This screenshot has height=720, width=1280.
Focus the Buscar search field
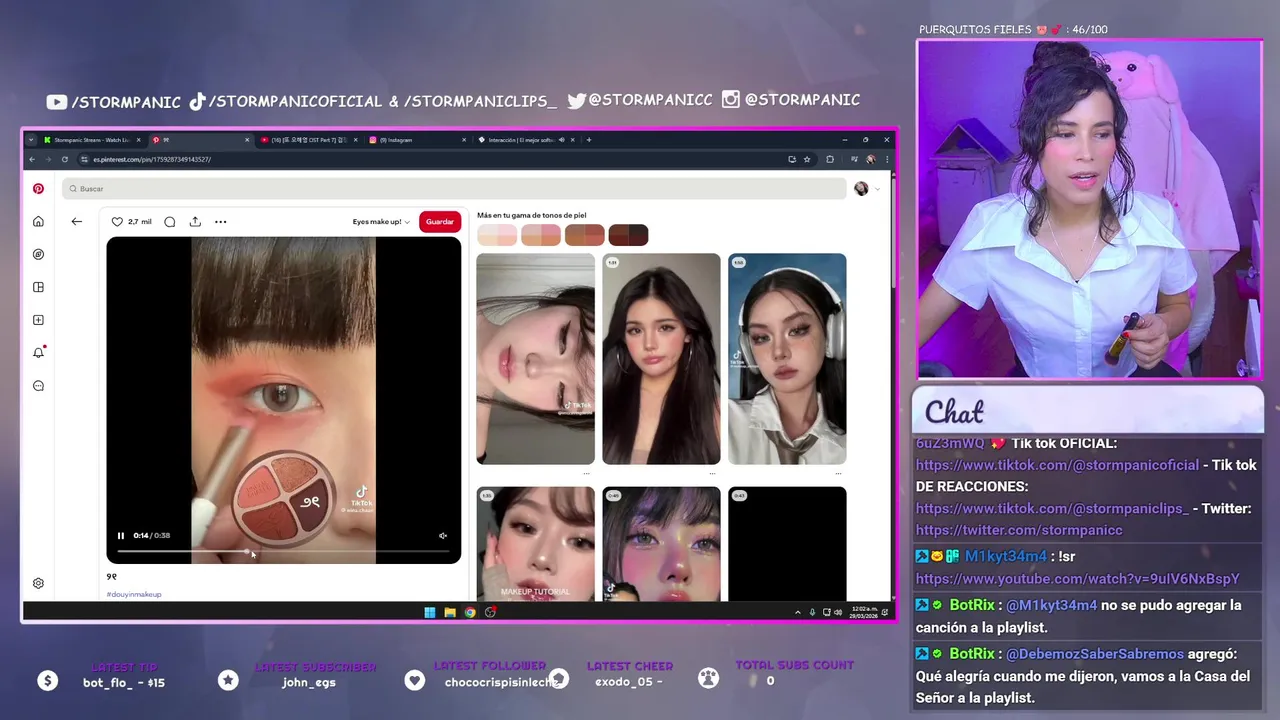454,188
